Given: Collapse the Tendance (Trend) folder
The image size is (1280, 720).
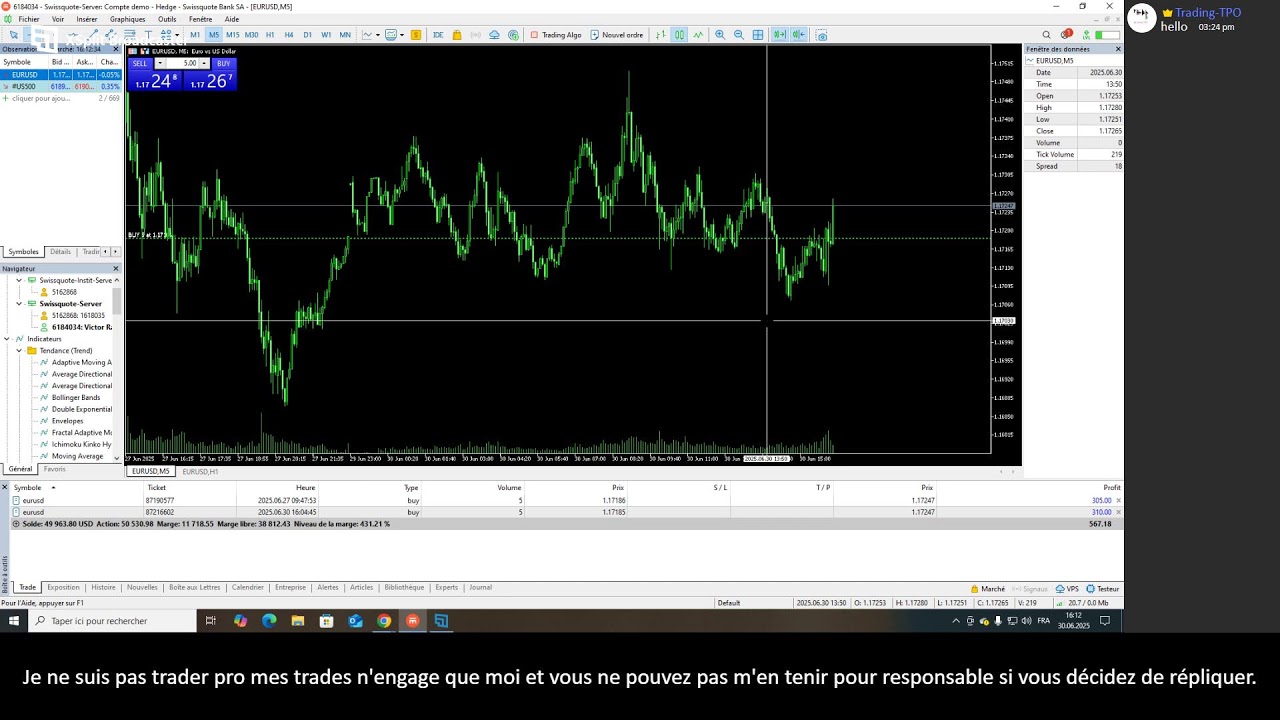Looking at the screenshot, I should 19,351.
